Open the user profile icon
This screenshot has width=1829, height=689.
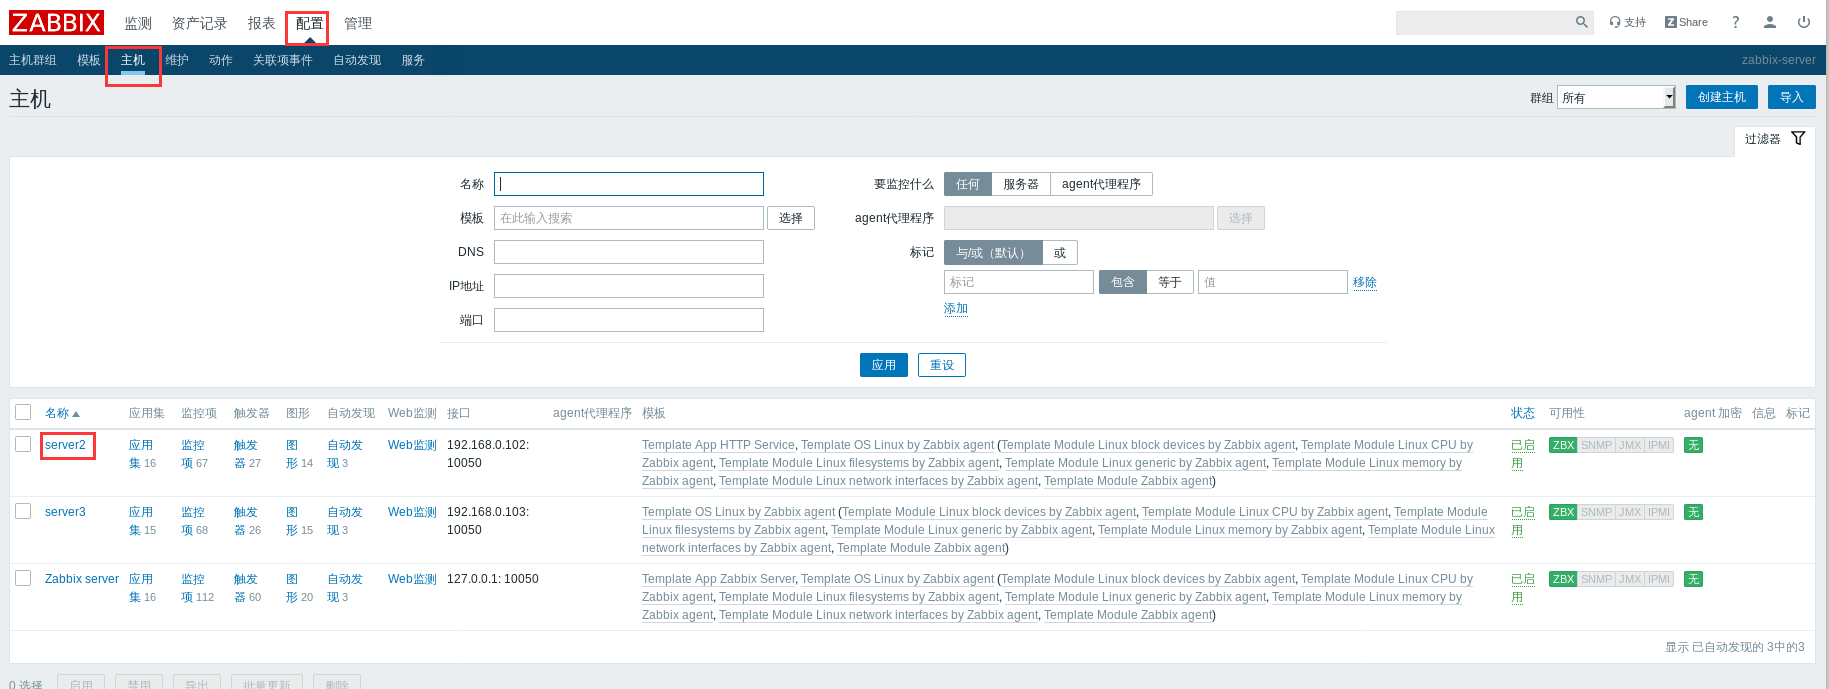(x=1769, y=22)
